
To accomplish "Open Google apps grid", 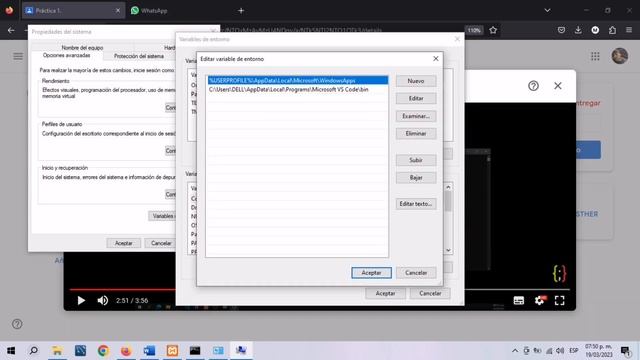I will [x=595, y=56].
